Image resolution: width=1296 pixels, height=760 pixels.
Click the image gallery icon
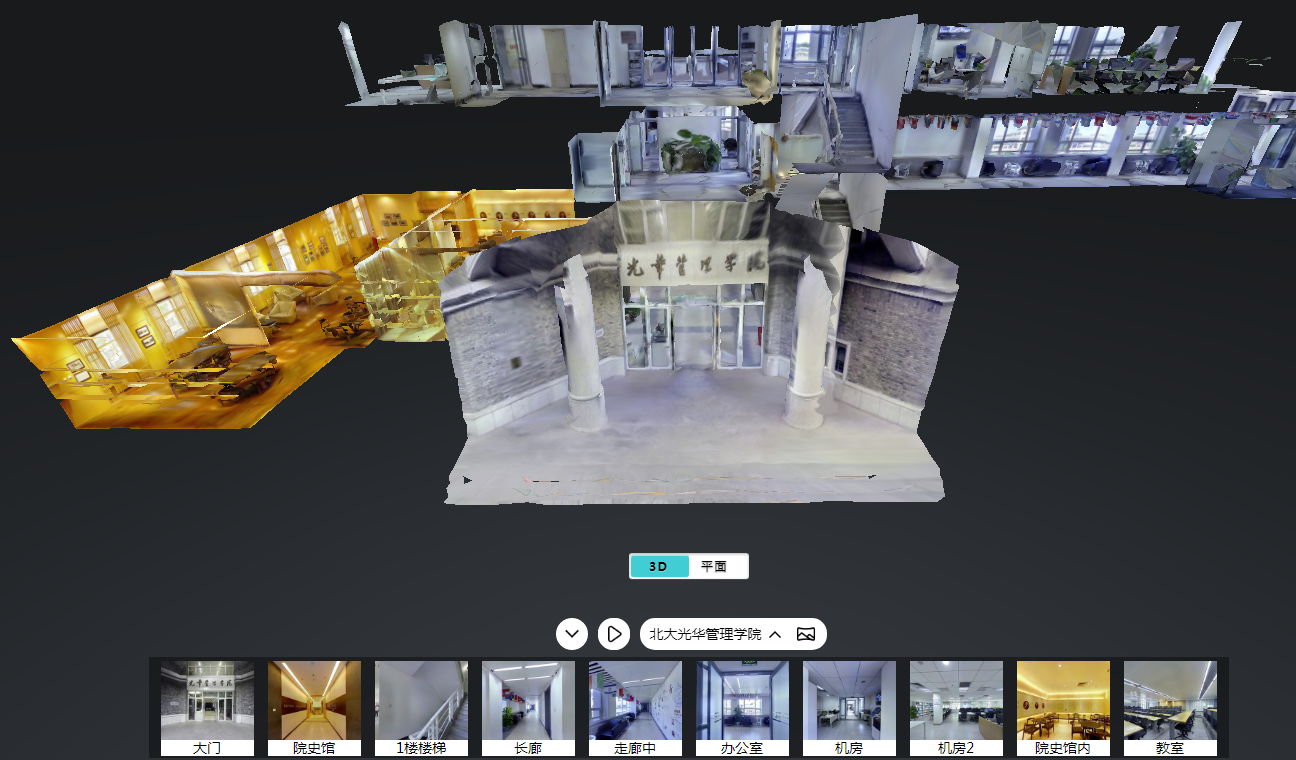click(806, 634)
